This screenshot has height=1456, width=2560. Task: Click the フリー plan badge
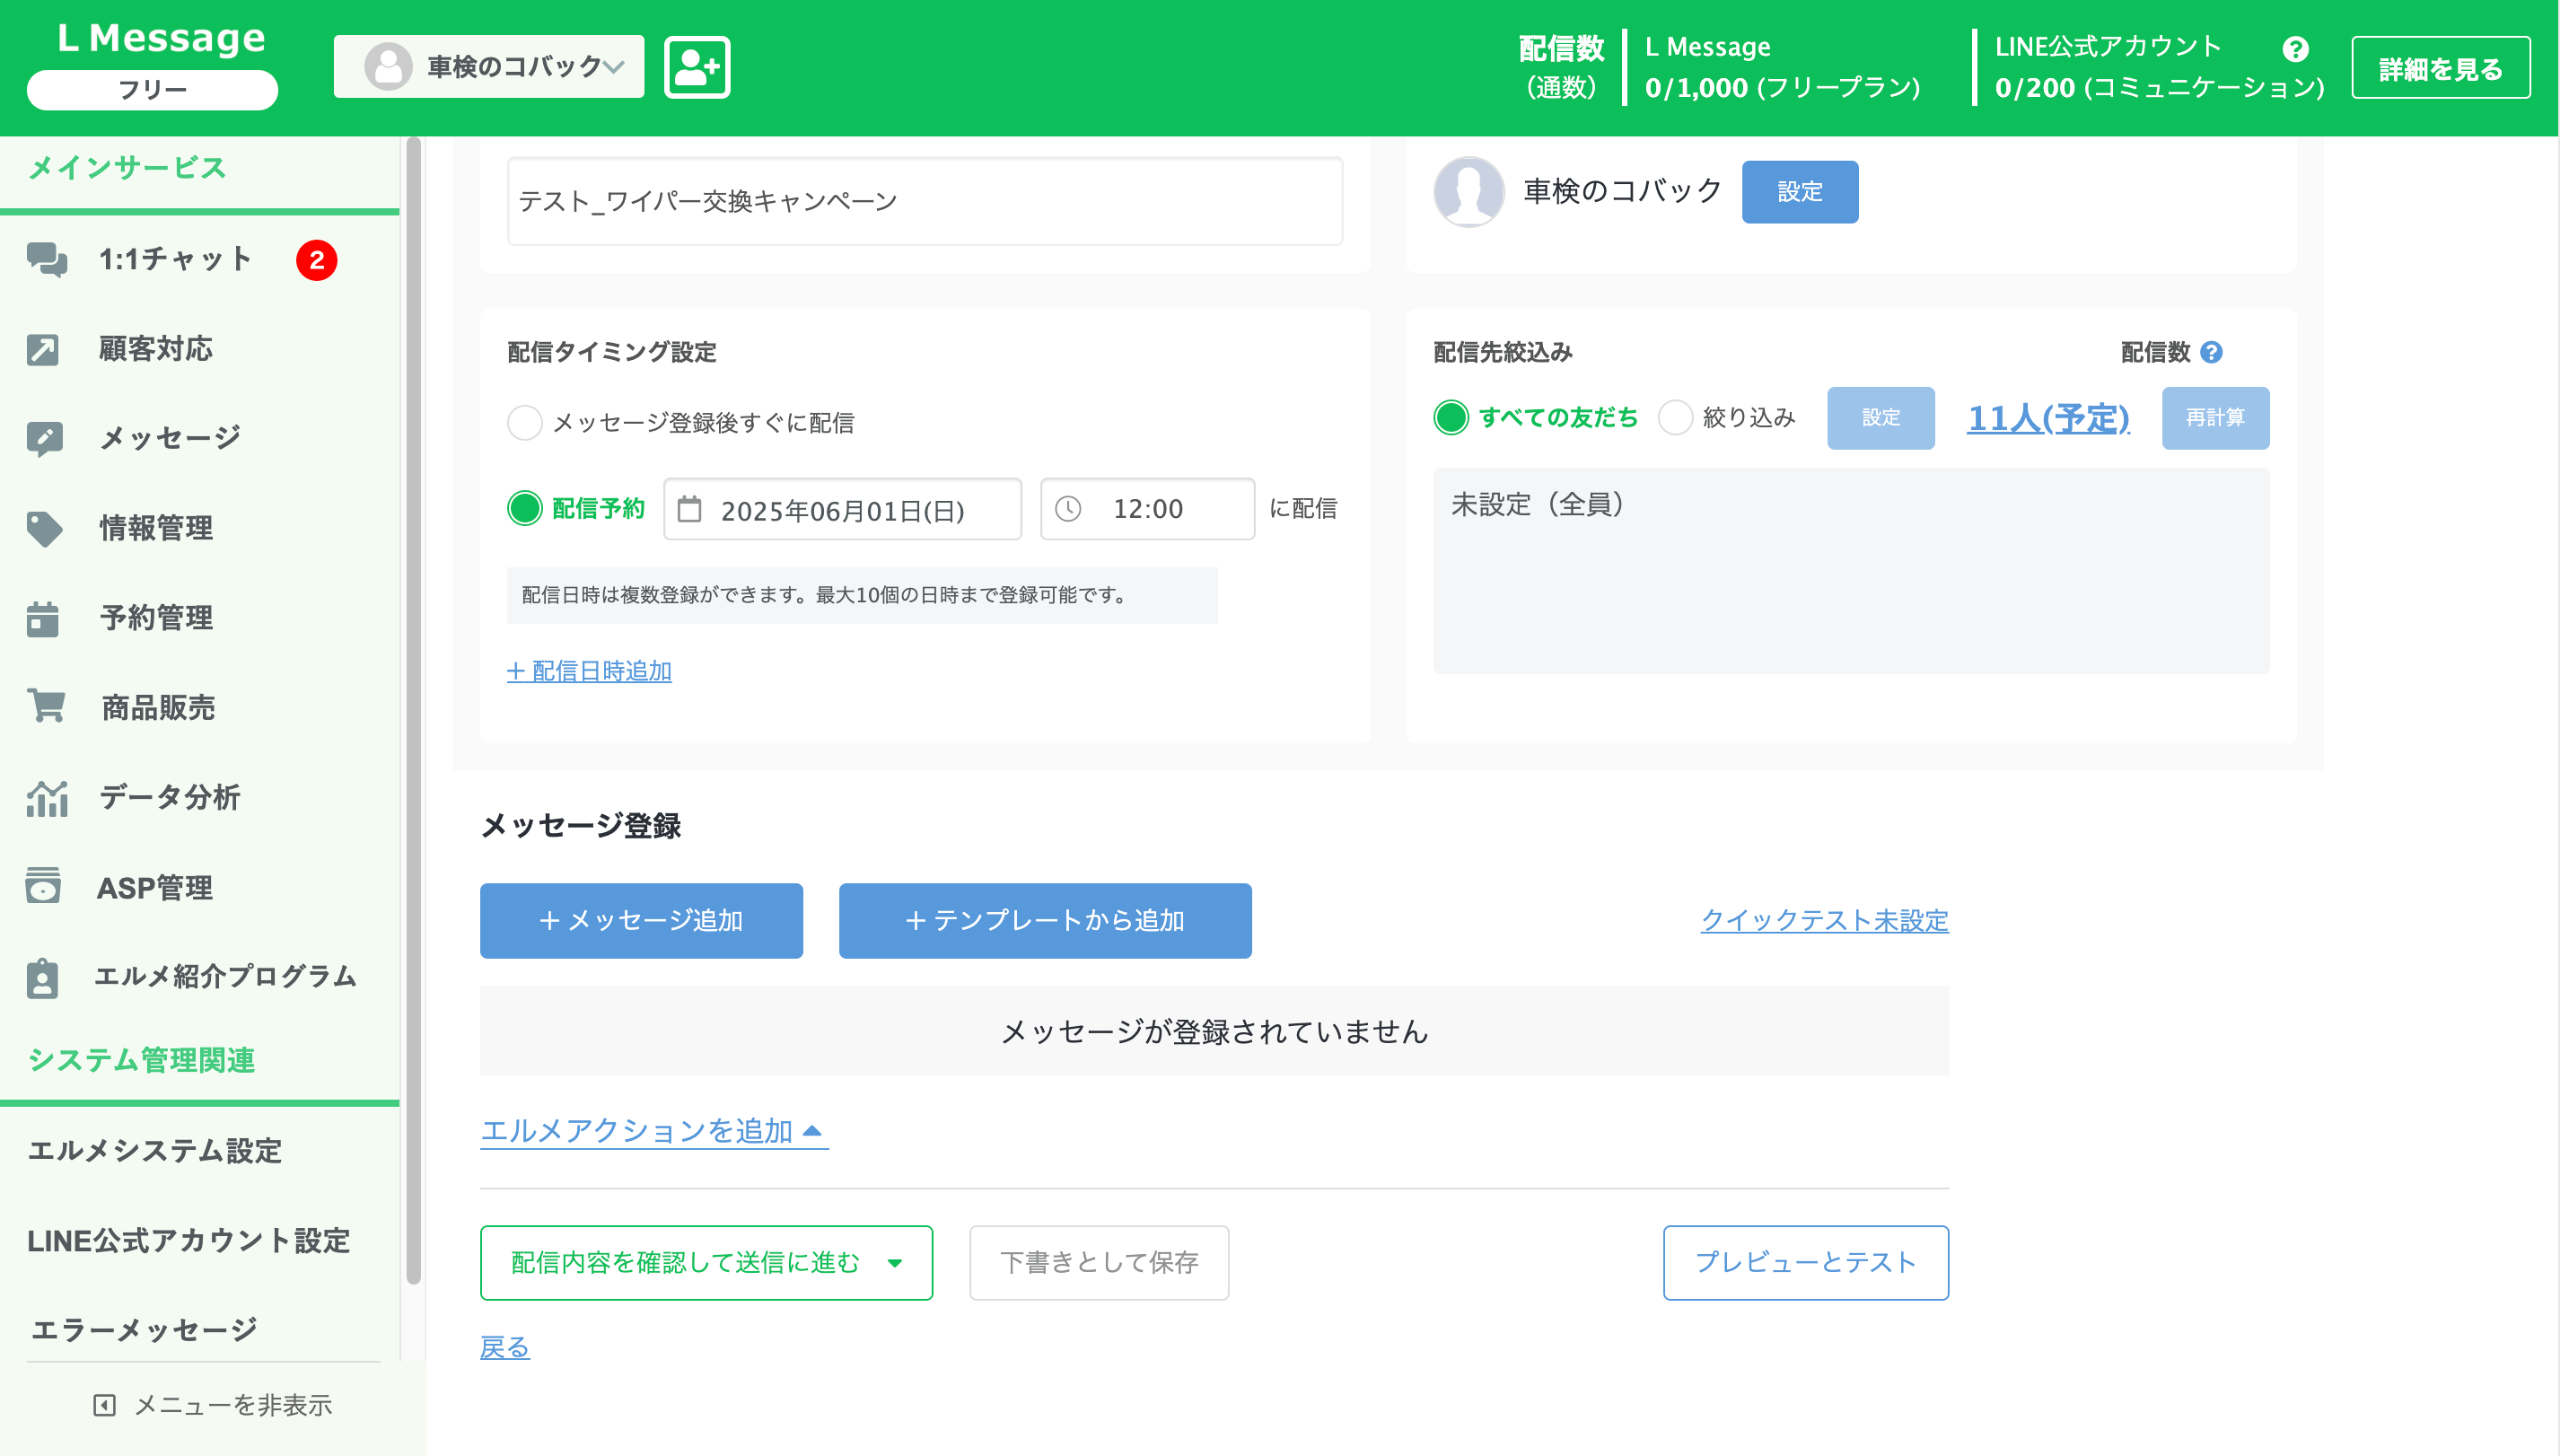click(x=152, y=90)
